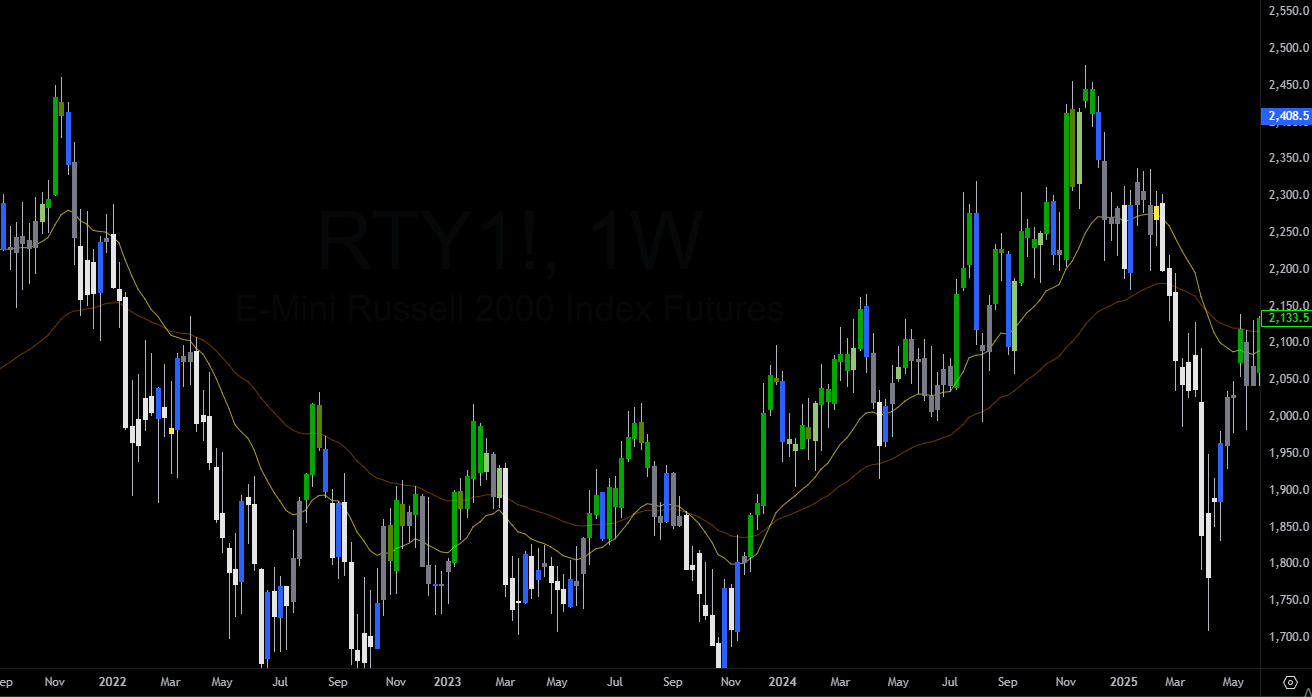
Task: Click the 2,300.0 price axis label
Action: 1288,195
